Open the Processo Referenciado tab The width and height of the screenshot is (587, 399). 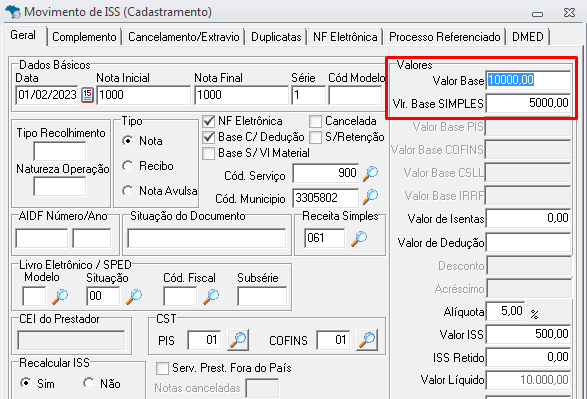(x=444, y=37)
